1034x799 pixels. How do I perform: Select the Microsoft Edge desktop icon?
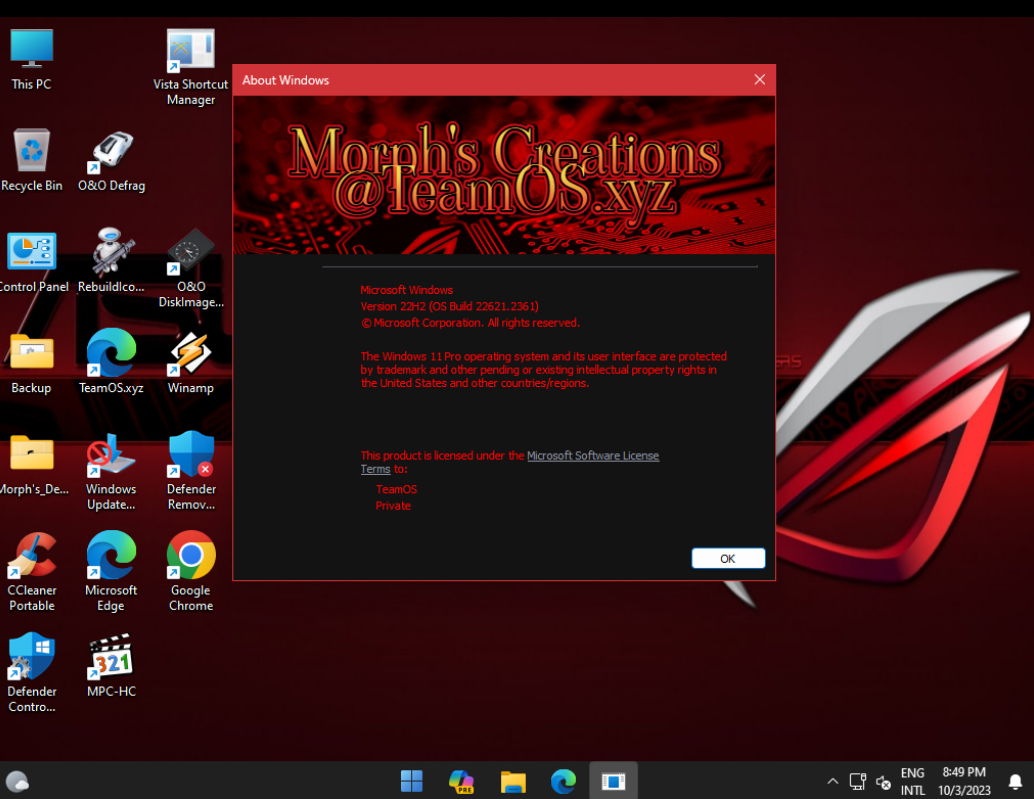click(x=111, y=572)
